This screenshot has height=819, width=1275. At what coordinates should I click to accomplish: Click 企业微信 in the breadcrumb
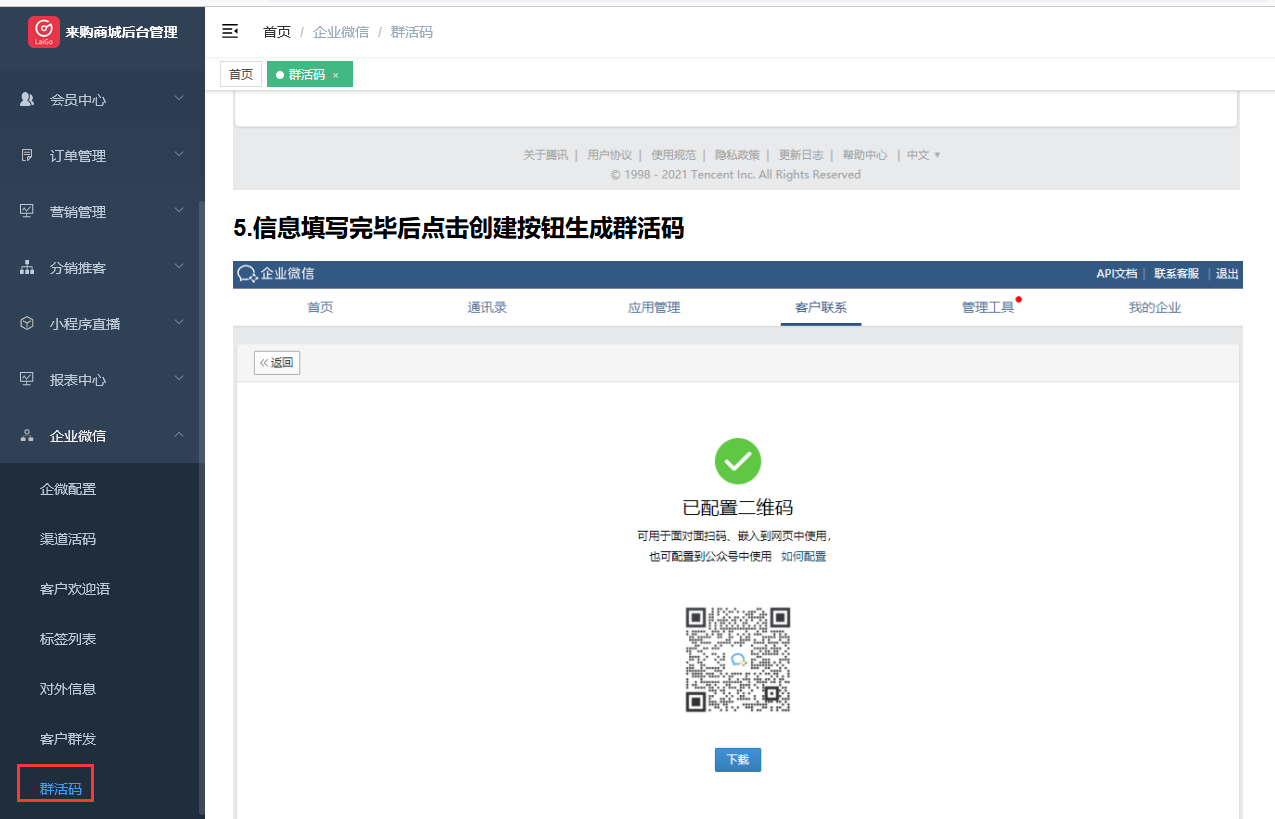341,32
